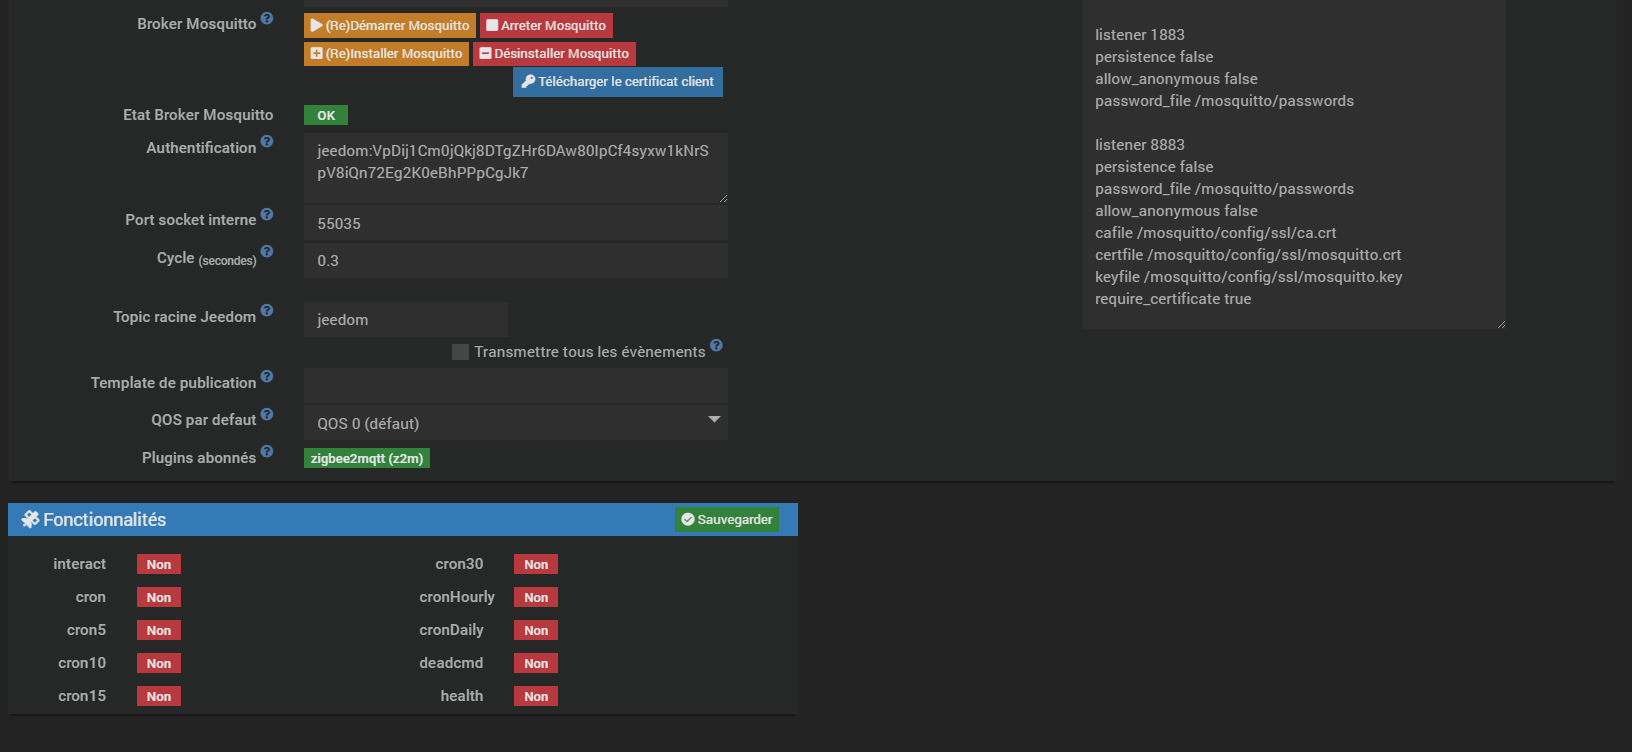1632x752 pixels.
Task: Click help icon next to Port socket interne
Action: (x=267, y=214)
